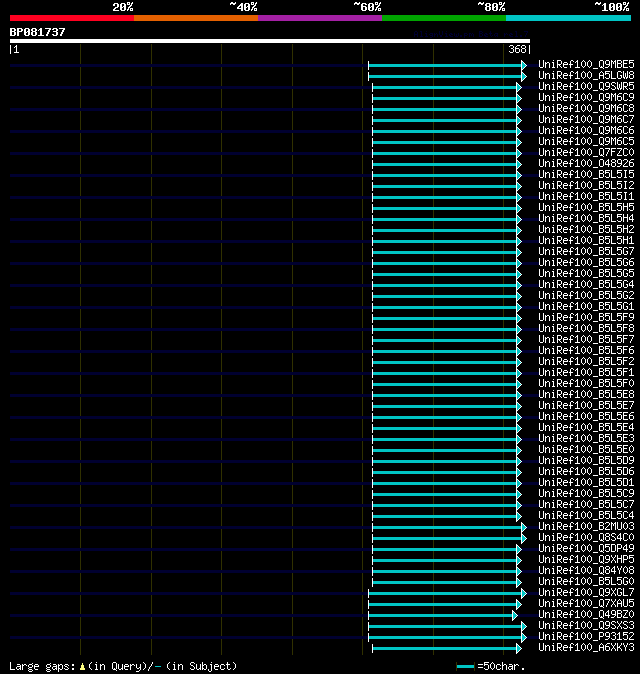Click the UniRef100_B5L5D9 label

click(x=586, y=461)
